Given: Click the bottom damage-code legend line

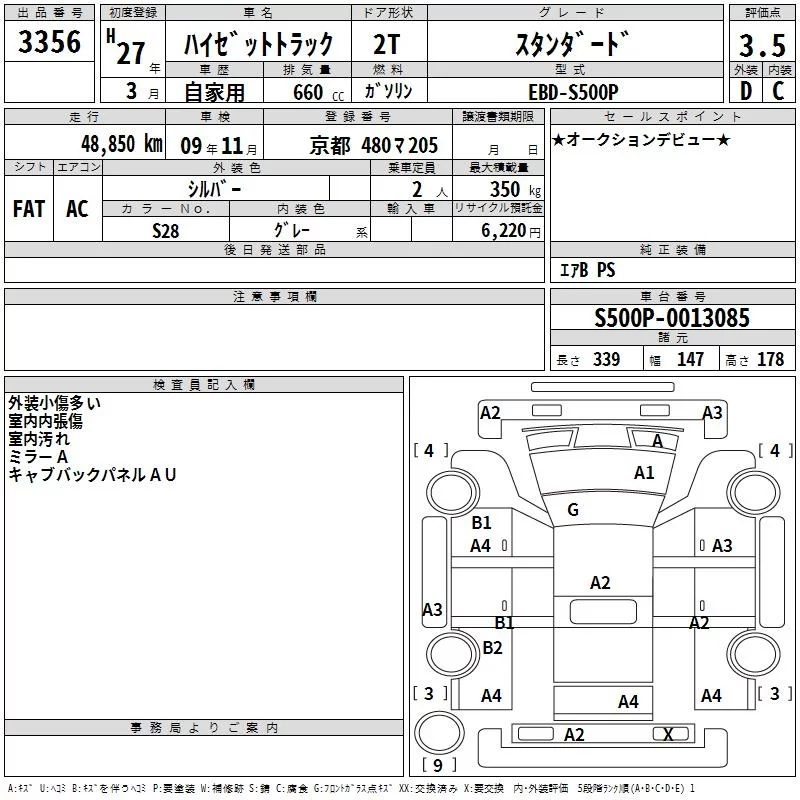Looking at the screenshot, I should coord(351,789).
